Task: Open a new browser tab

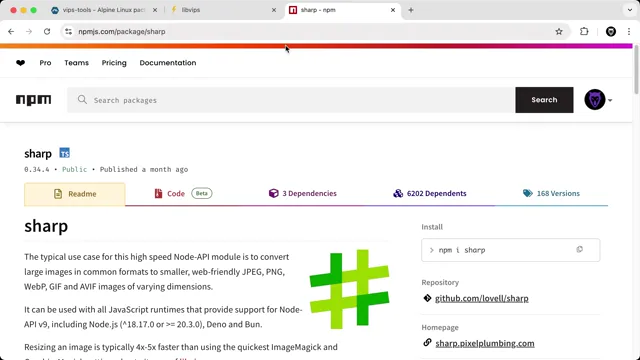Action: (x=411, y=10)
